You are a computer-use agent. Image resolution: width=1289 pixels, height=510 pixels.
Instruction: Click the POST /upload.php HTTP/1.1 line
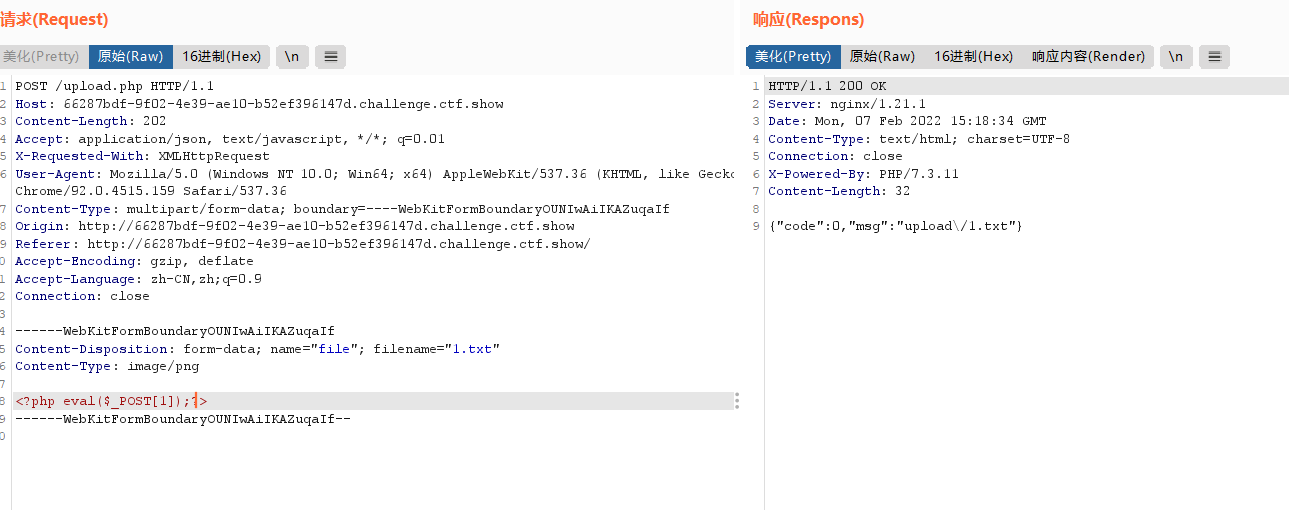[x=114, y=86]
